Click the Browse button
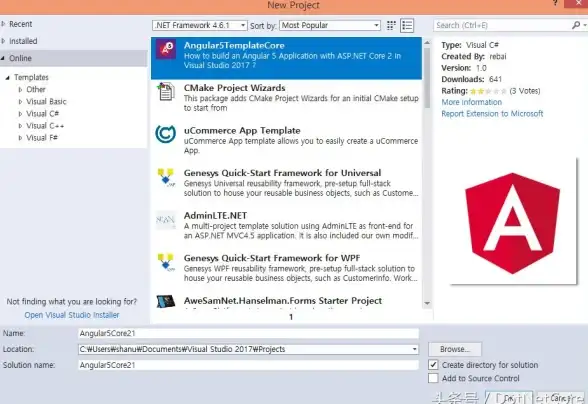This screenshot has width=588, height=404. [455, 349]
